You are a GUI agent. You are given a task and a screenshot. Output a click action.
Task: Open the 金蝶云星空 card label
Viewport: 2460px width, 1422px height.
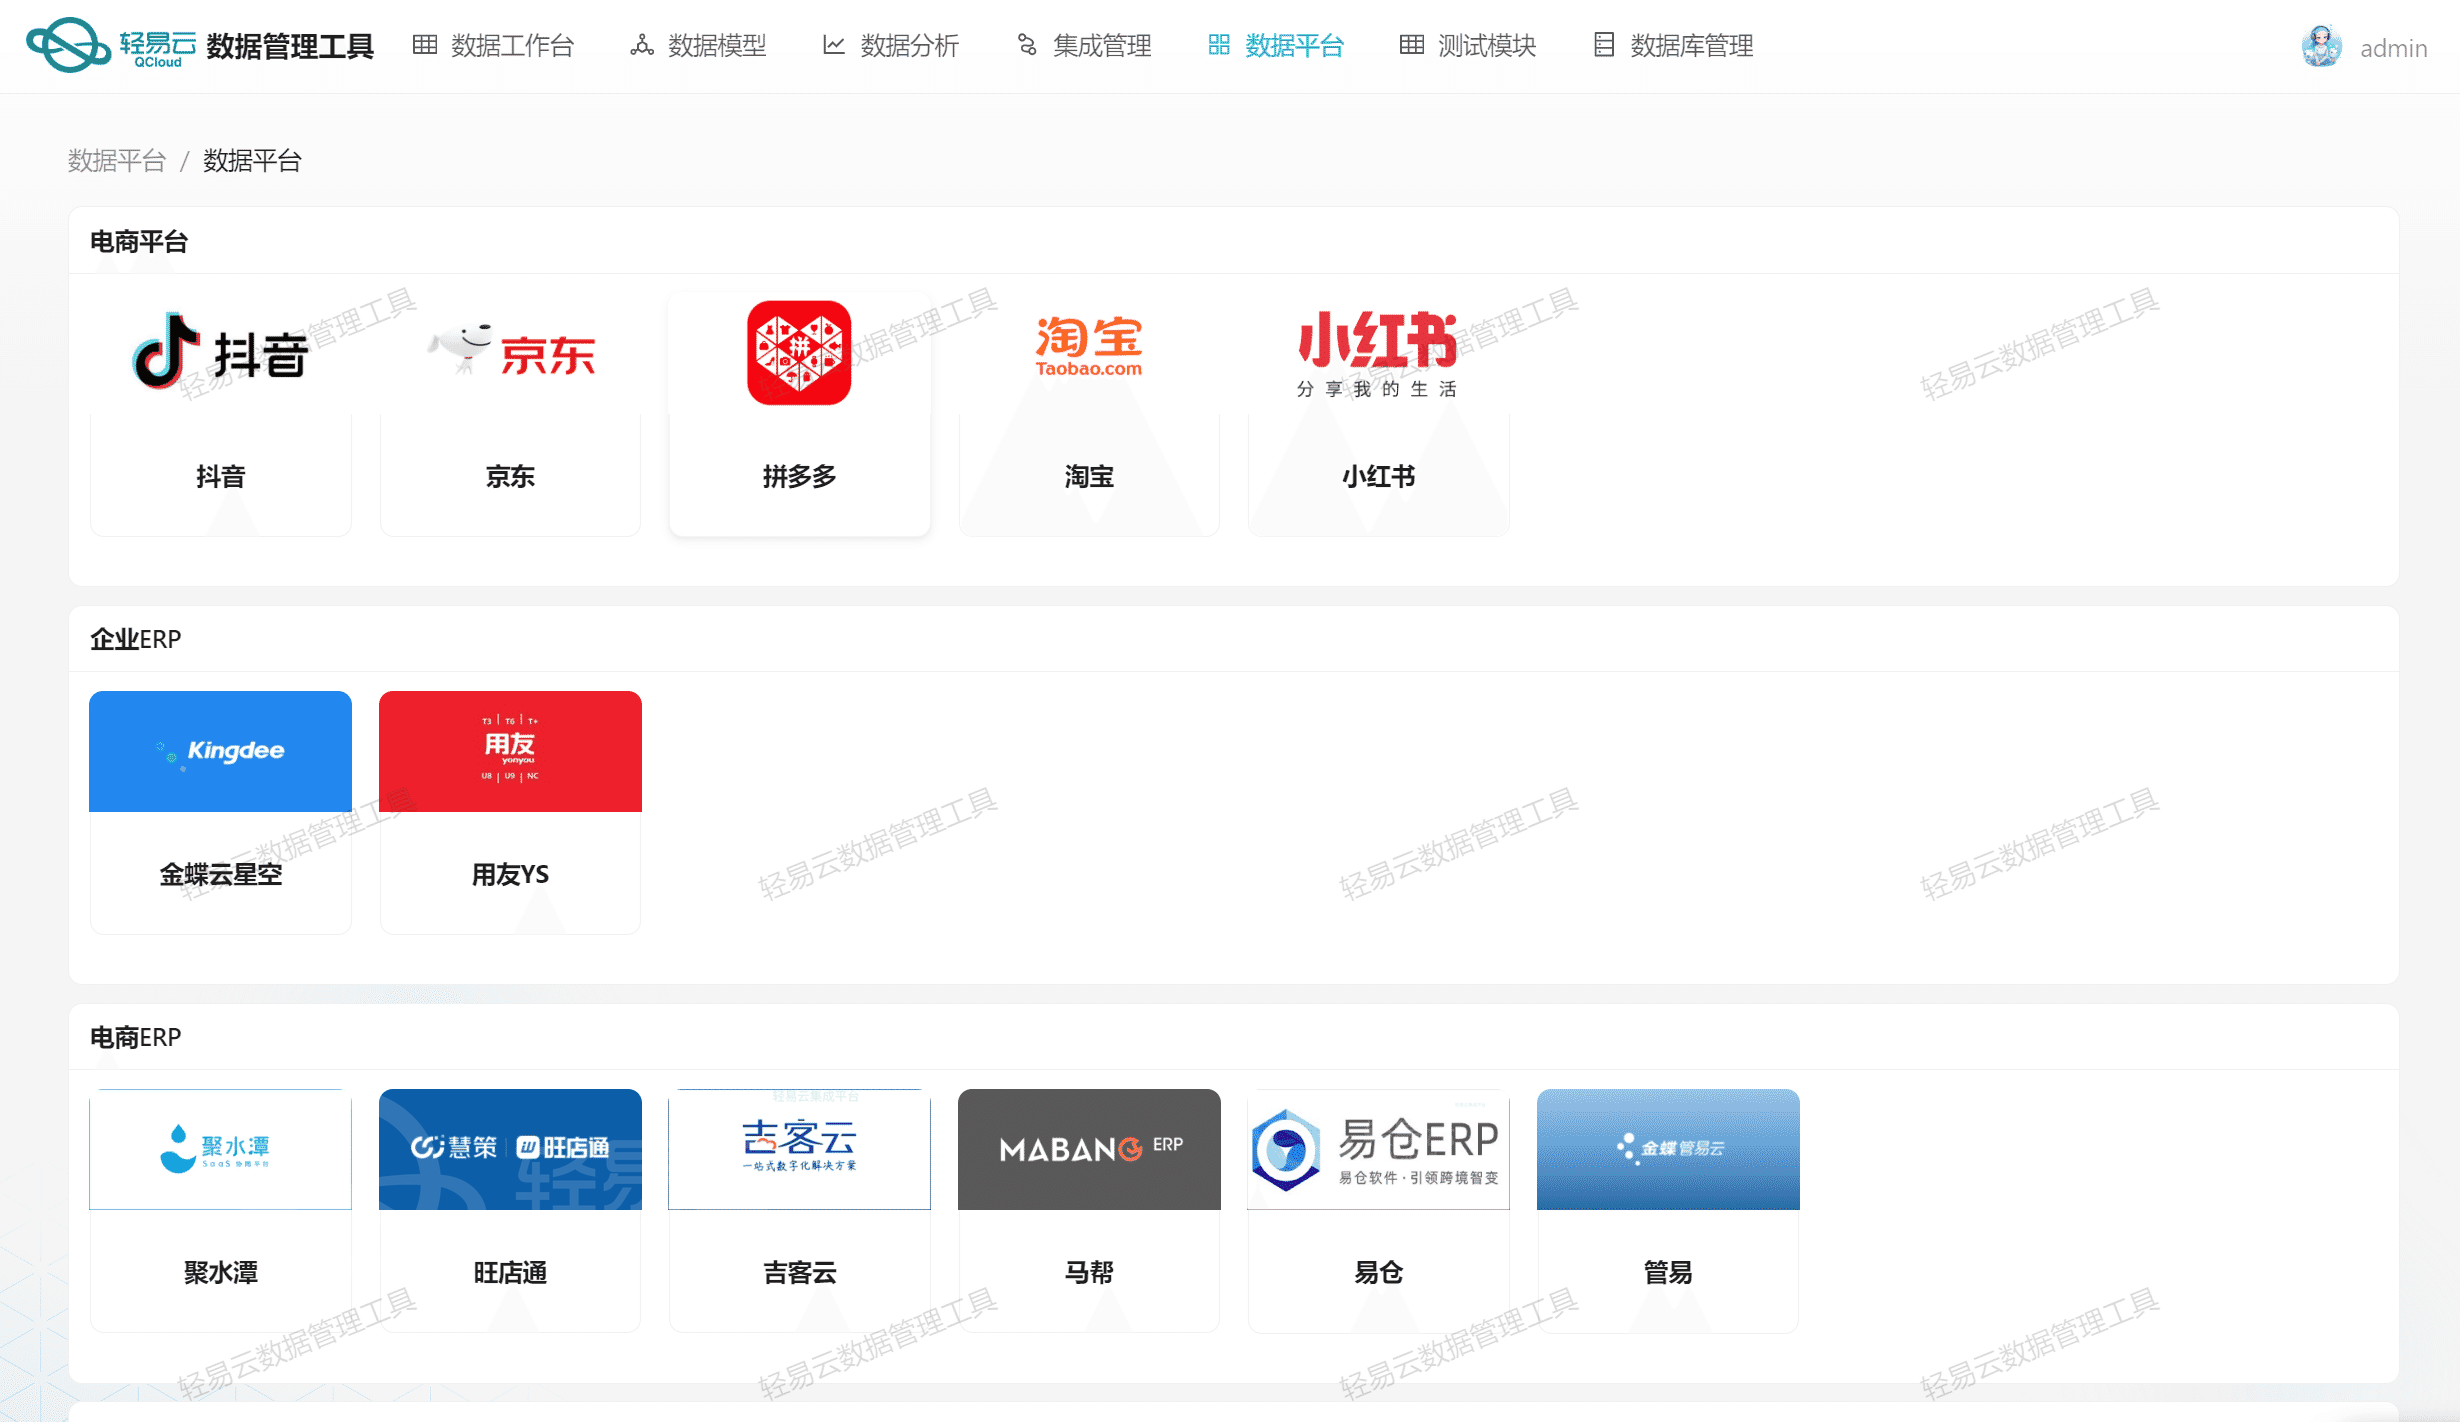[221, 875]
